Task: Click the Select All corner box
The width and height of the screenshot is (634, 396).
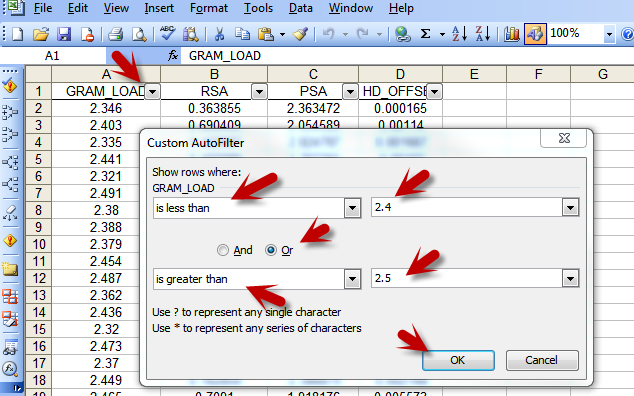Action: [38, 74]
